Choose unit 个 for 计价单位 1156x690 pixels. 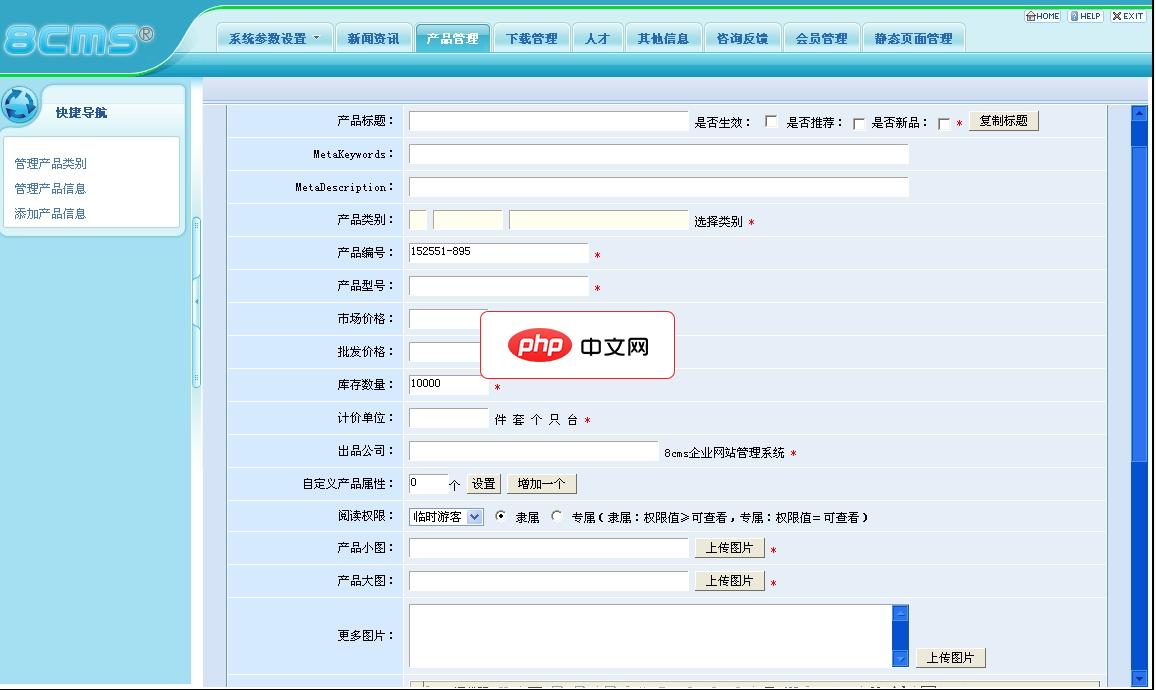point(536,419)
